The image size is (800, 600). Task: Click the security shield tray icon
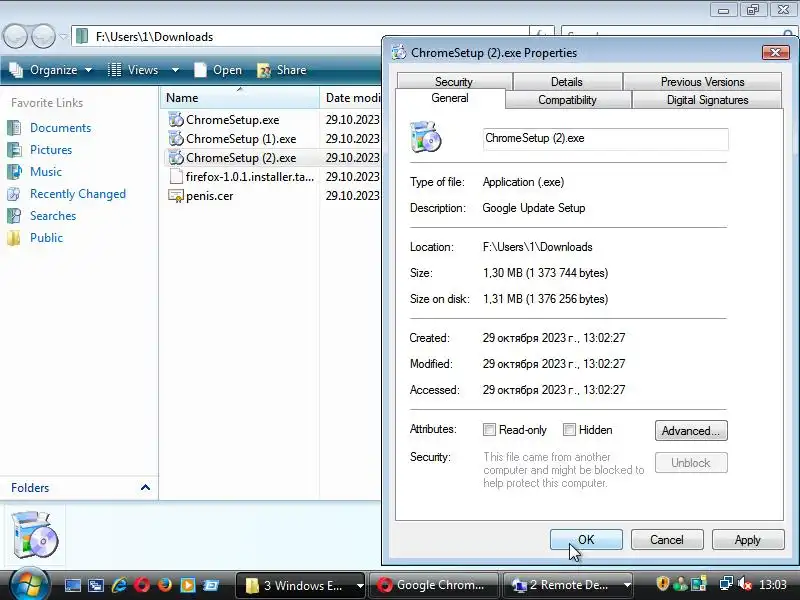coord(662,584)
